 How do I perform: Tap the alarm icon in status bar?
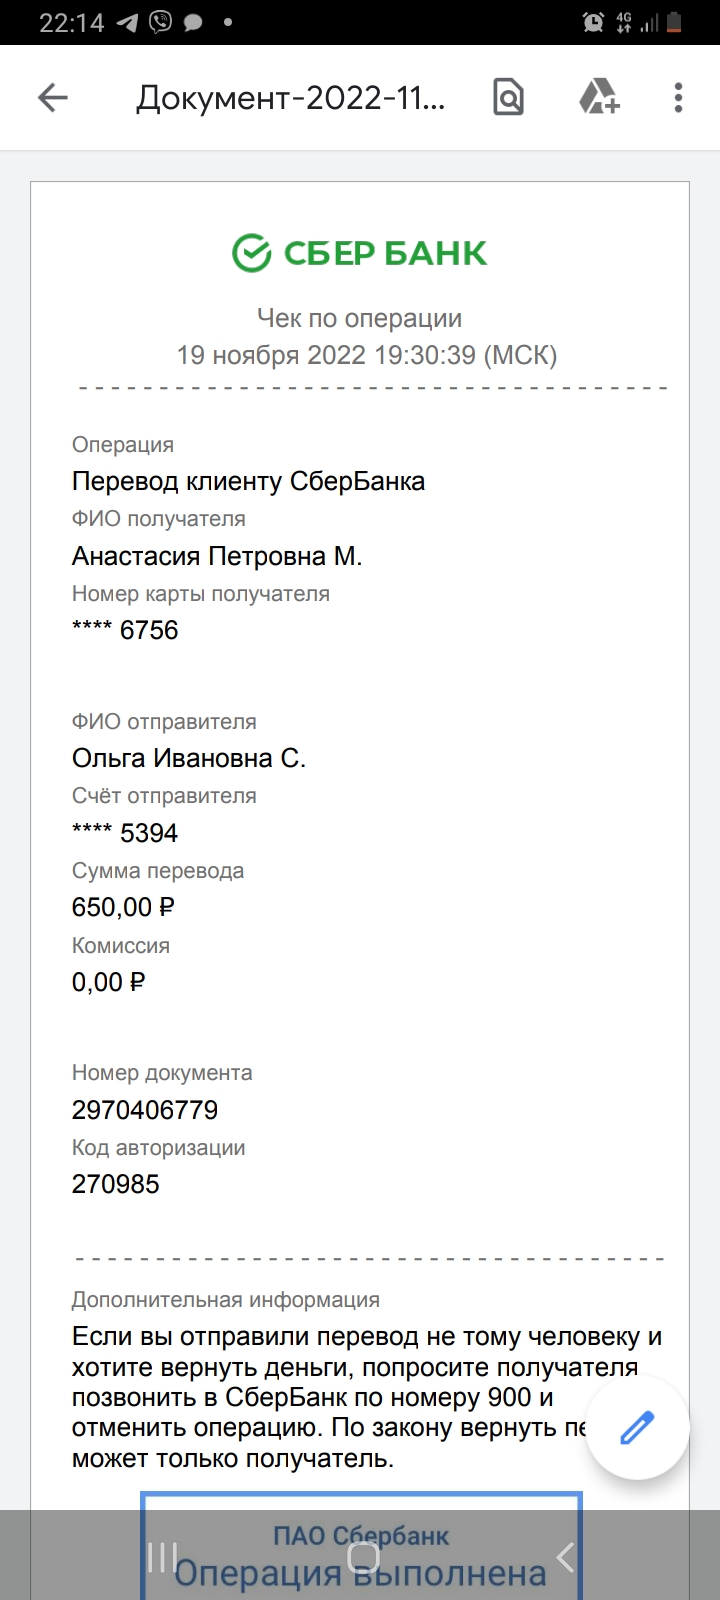tap(593, 22)
